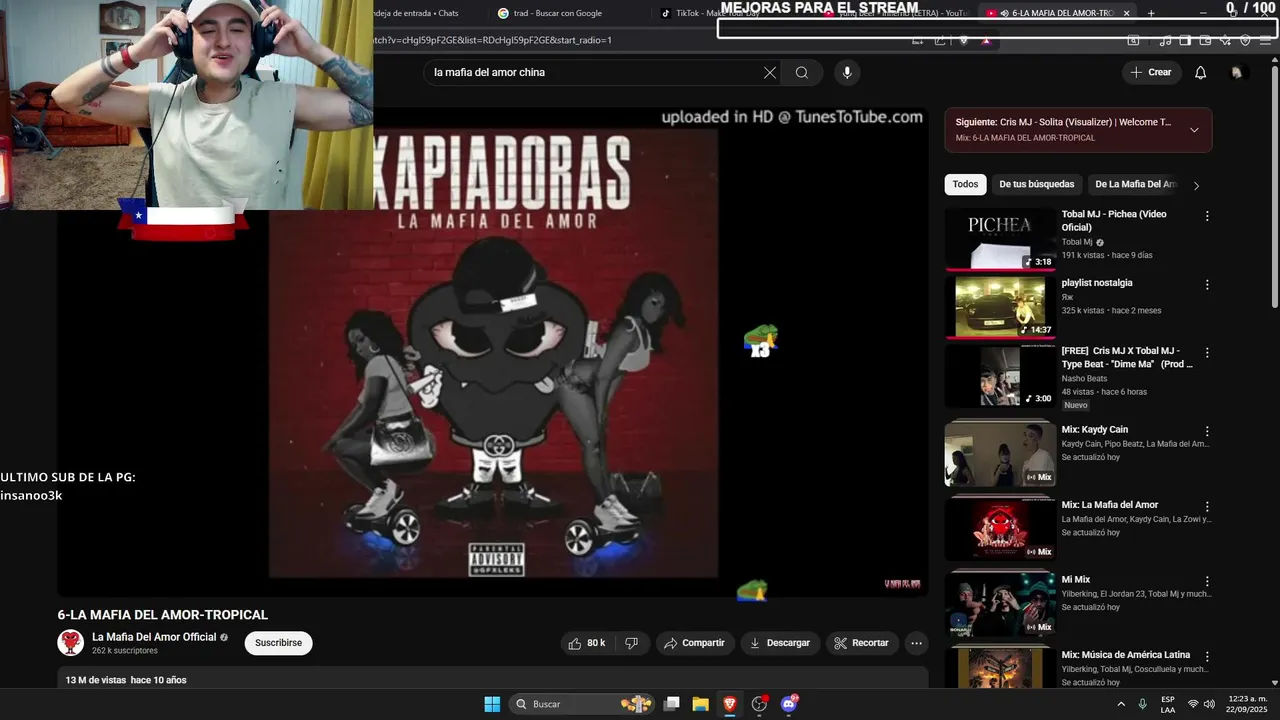1280x720 pixels.
Task: Subscribe with the Suscribirse button
Action: pyautogui.click(x=278, y=643)
